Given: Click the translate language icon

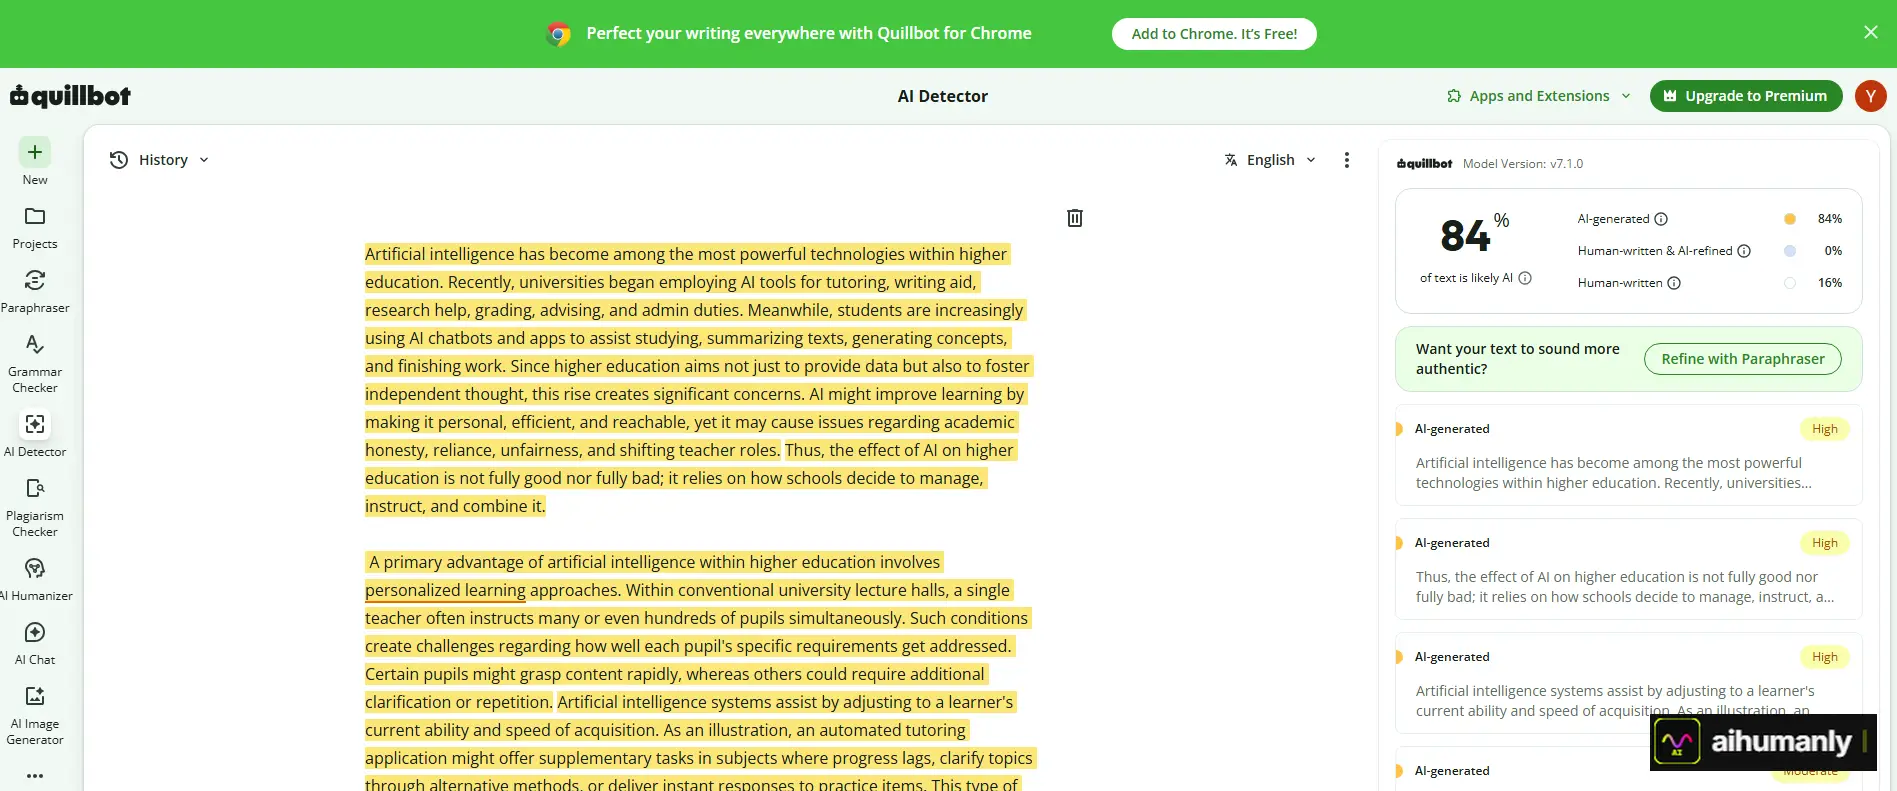Looking at the screenshot, I should point(1231,160).
